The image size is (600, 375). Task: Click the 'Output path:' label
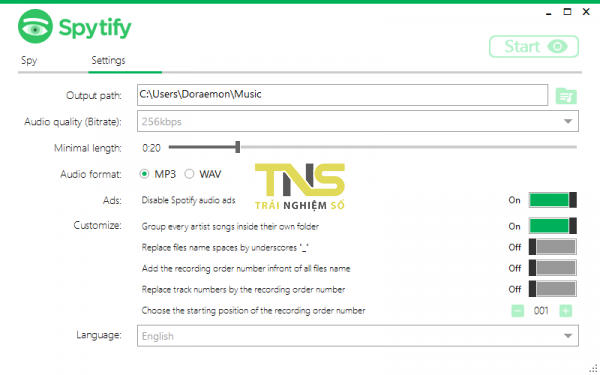[94, 95]
